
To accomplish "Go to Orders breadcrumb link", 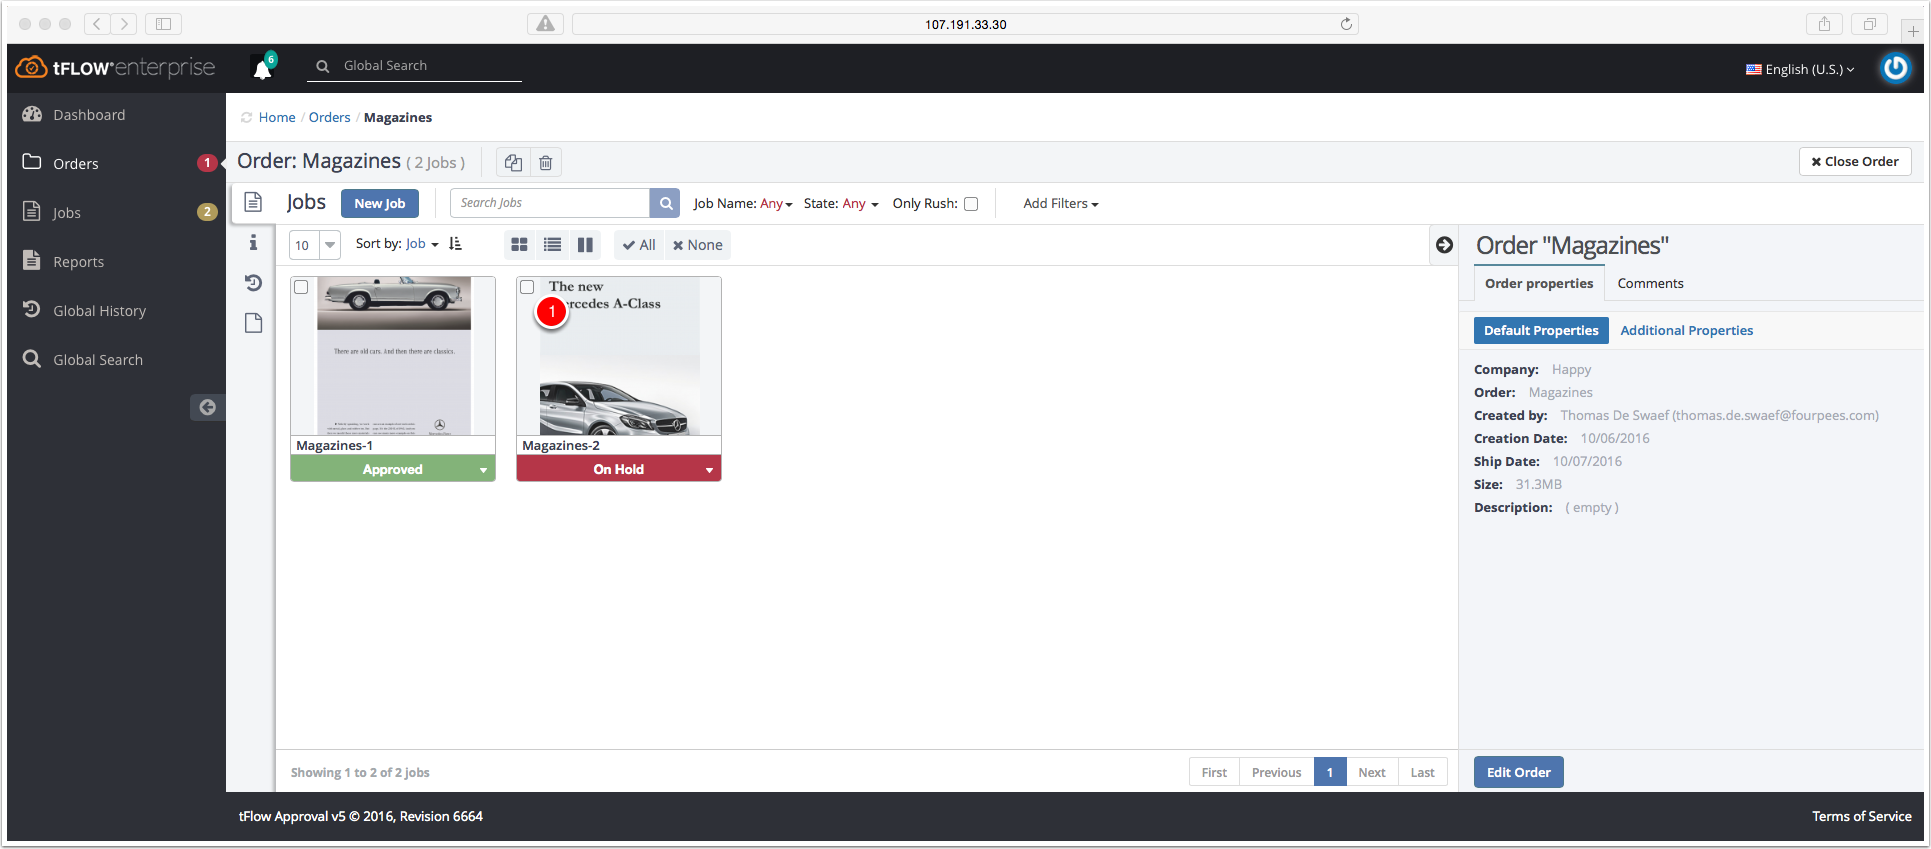I will [x=329, y=118].
